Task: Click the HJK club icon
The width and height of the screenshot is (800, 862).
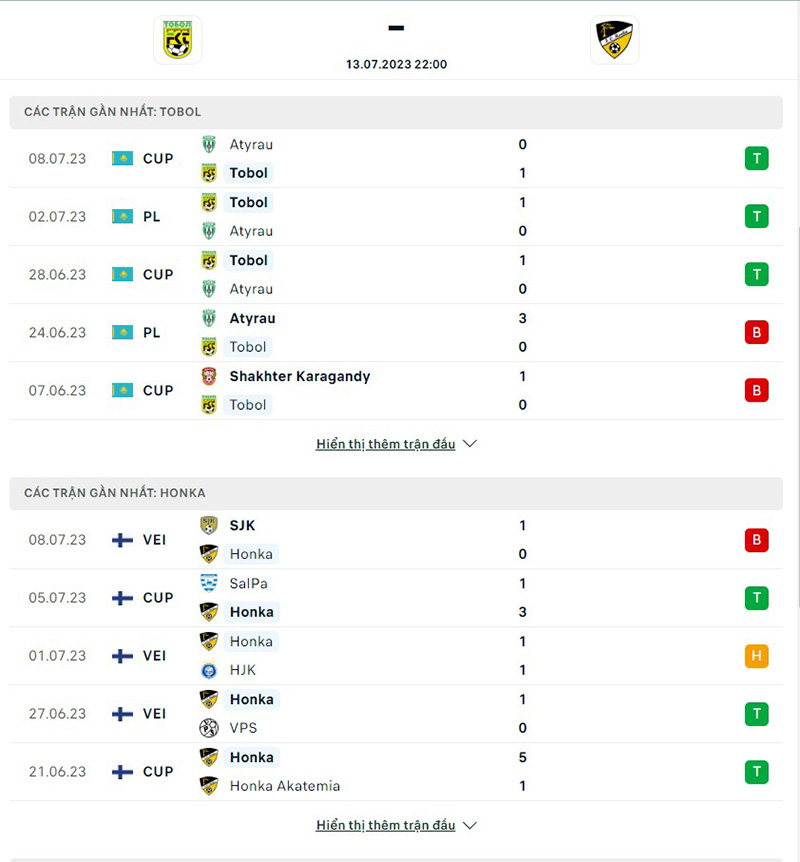Action: pos(211,670)
